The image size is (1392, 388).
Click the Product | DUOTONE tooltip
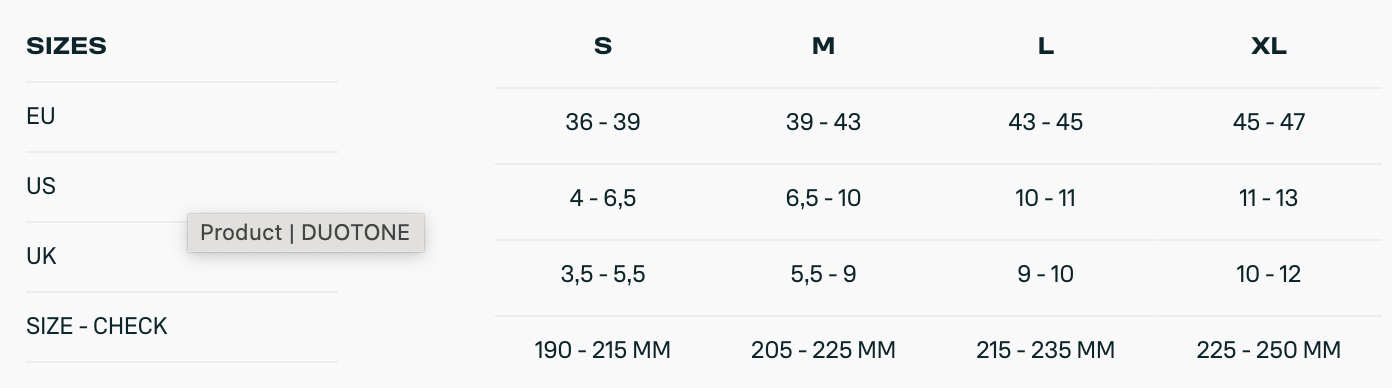pos(305,233)
